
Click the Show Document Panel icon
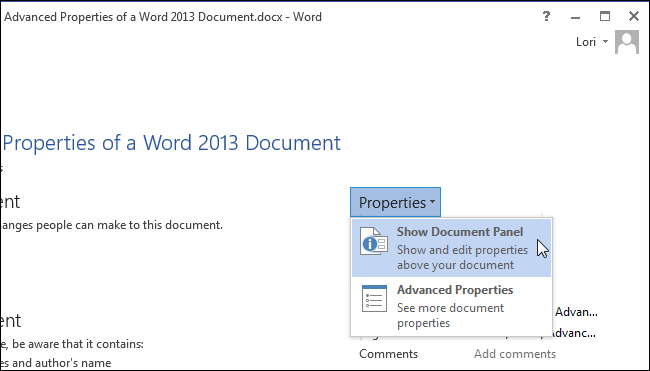(374, 241)
